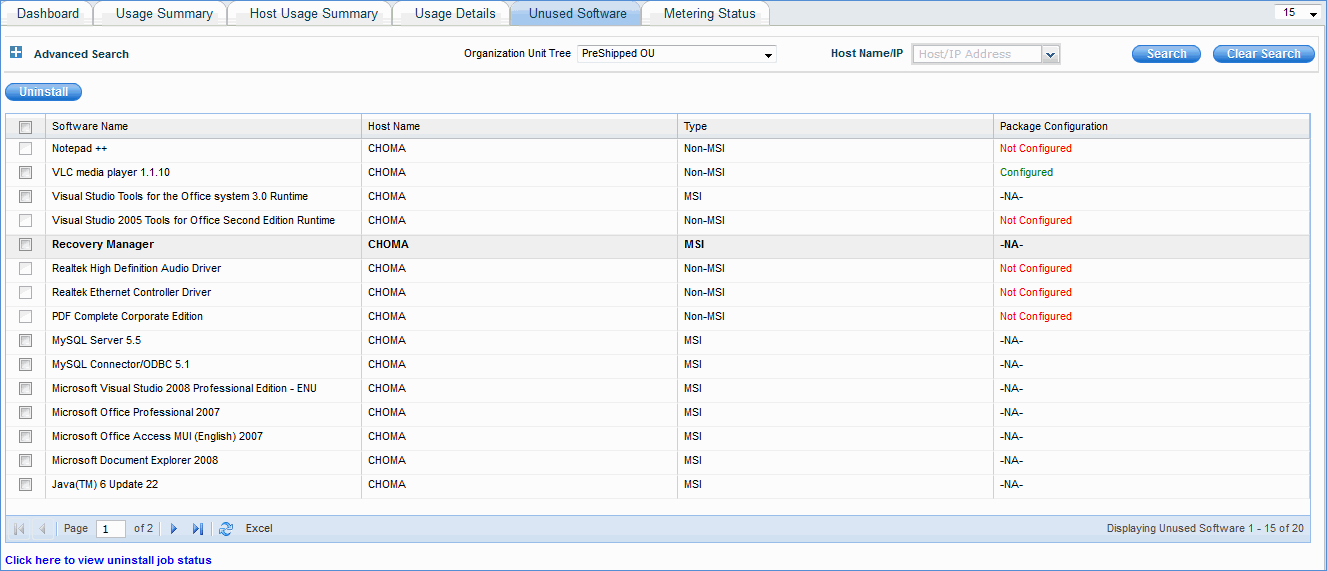Image resolution: width=1327 pixels, height=571 pixels.
Task: Check Visual Studio Tools 3.0 Runtime row
Action: (26, 196)
